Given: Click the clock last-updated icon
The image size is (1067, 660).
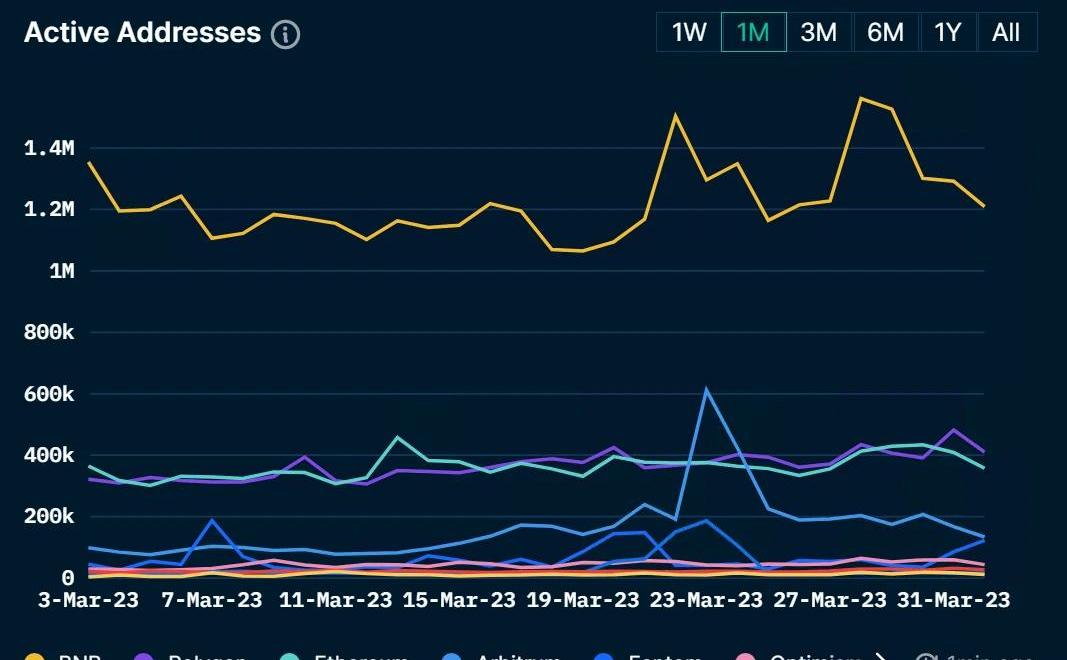Looking at the screenshot, I should [926, 656].
